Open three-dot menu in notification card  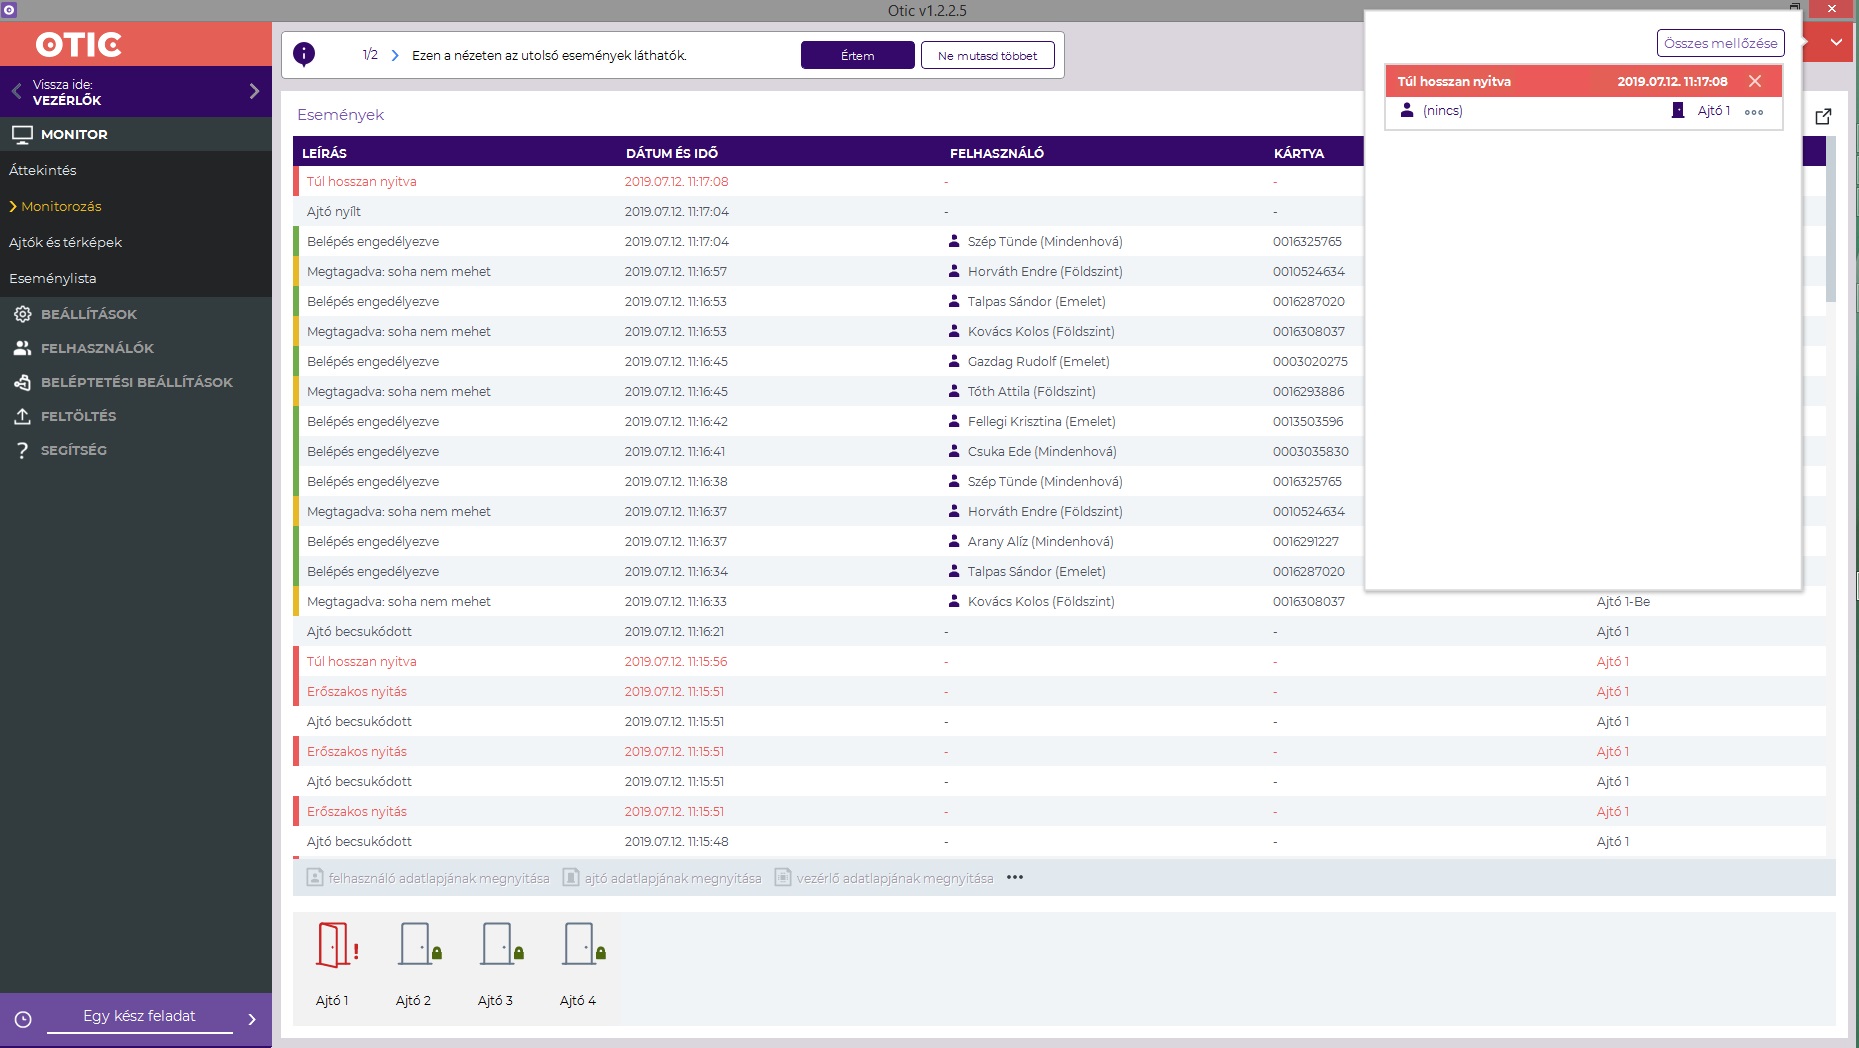tap(1754, 112)
